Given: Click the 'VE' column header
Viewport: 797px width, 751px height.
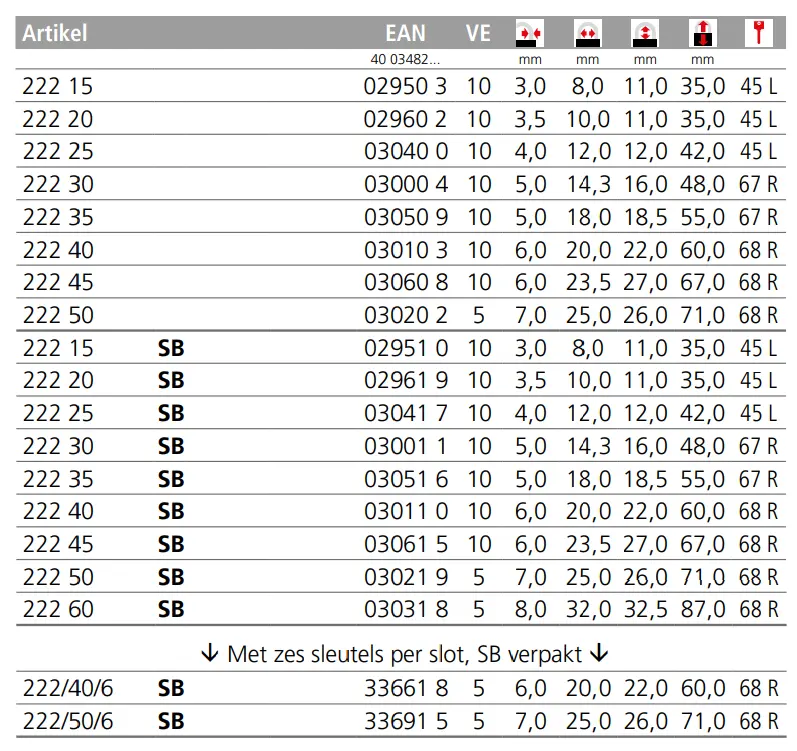Looking at the screenshot, I should click(x=478, y=34).
